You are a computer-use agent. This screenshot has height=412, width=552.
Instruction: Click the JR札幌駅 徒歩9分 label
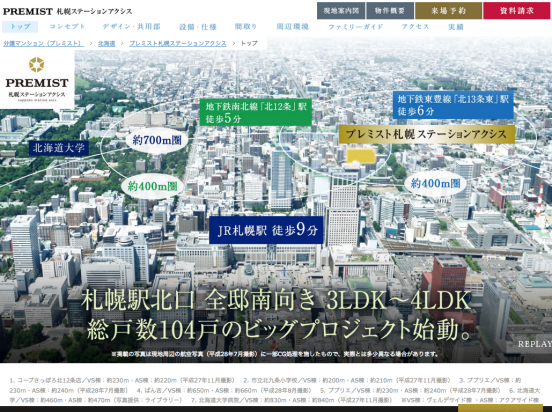266,230
